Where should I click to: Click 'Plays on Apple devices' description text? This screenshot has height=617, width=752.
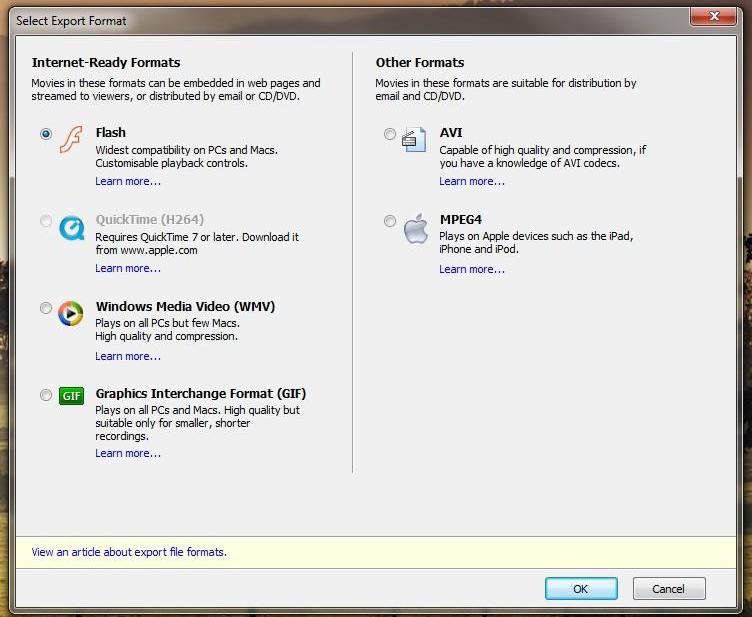536,243
